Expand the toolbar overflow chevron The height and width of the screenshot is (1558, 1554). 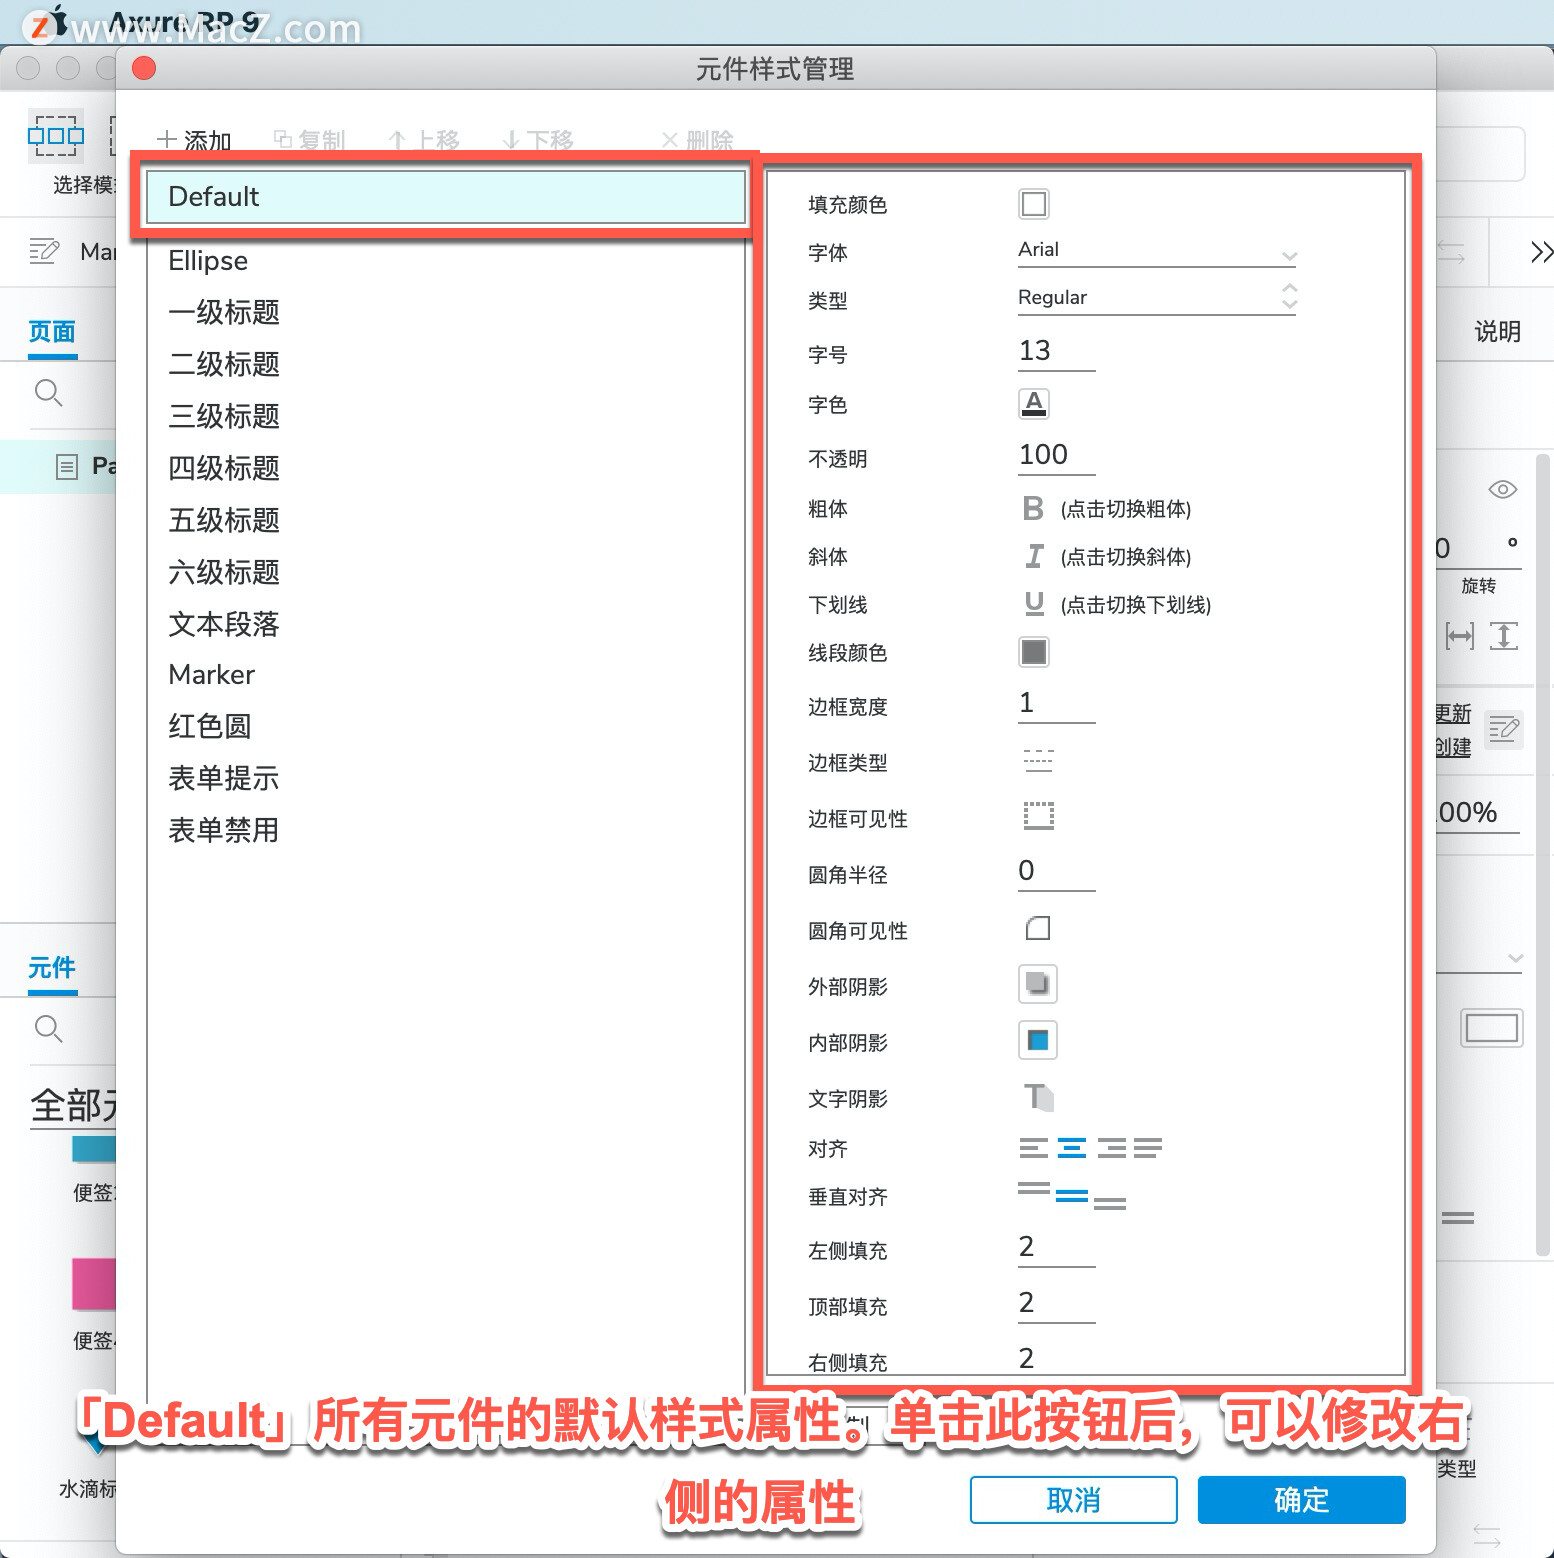click(1541, 252)
